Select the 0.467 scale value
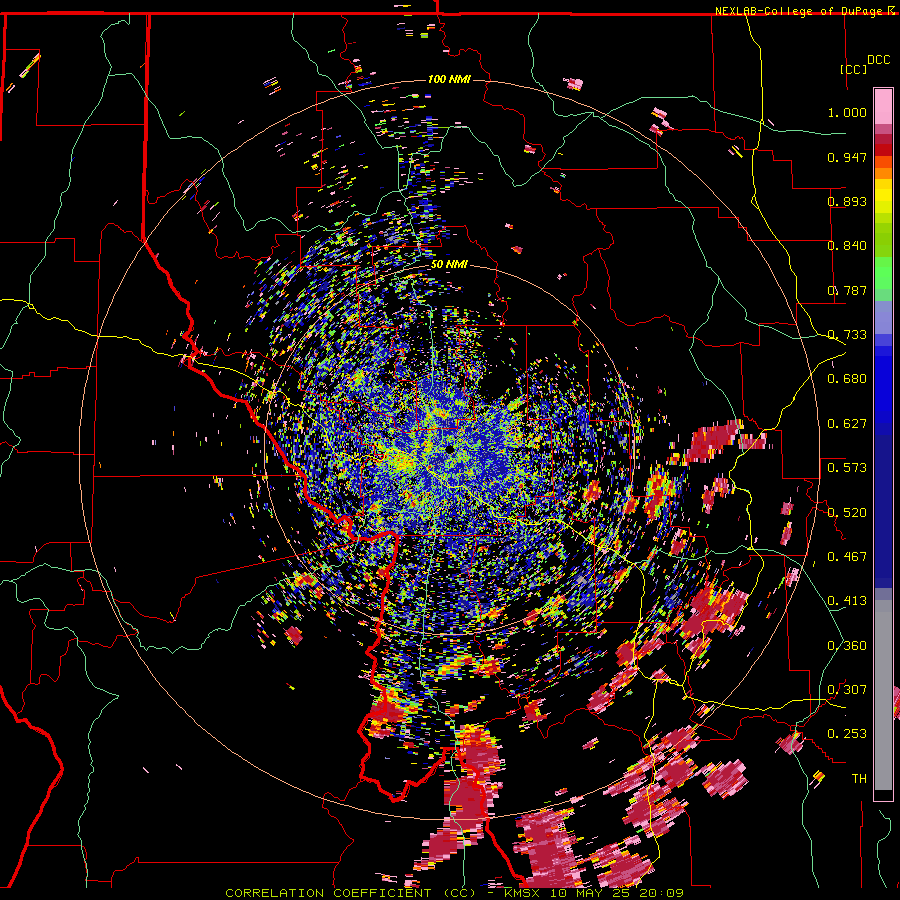The image size is (900, 900). (847, 556)
